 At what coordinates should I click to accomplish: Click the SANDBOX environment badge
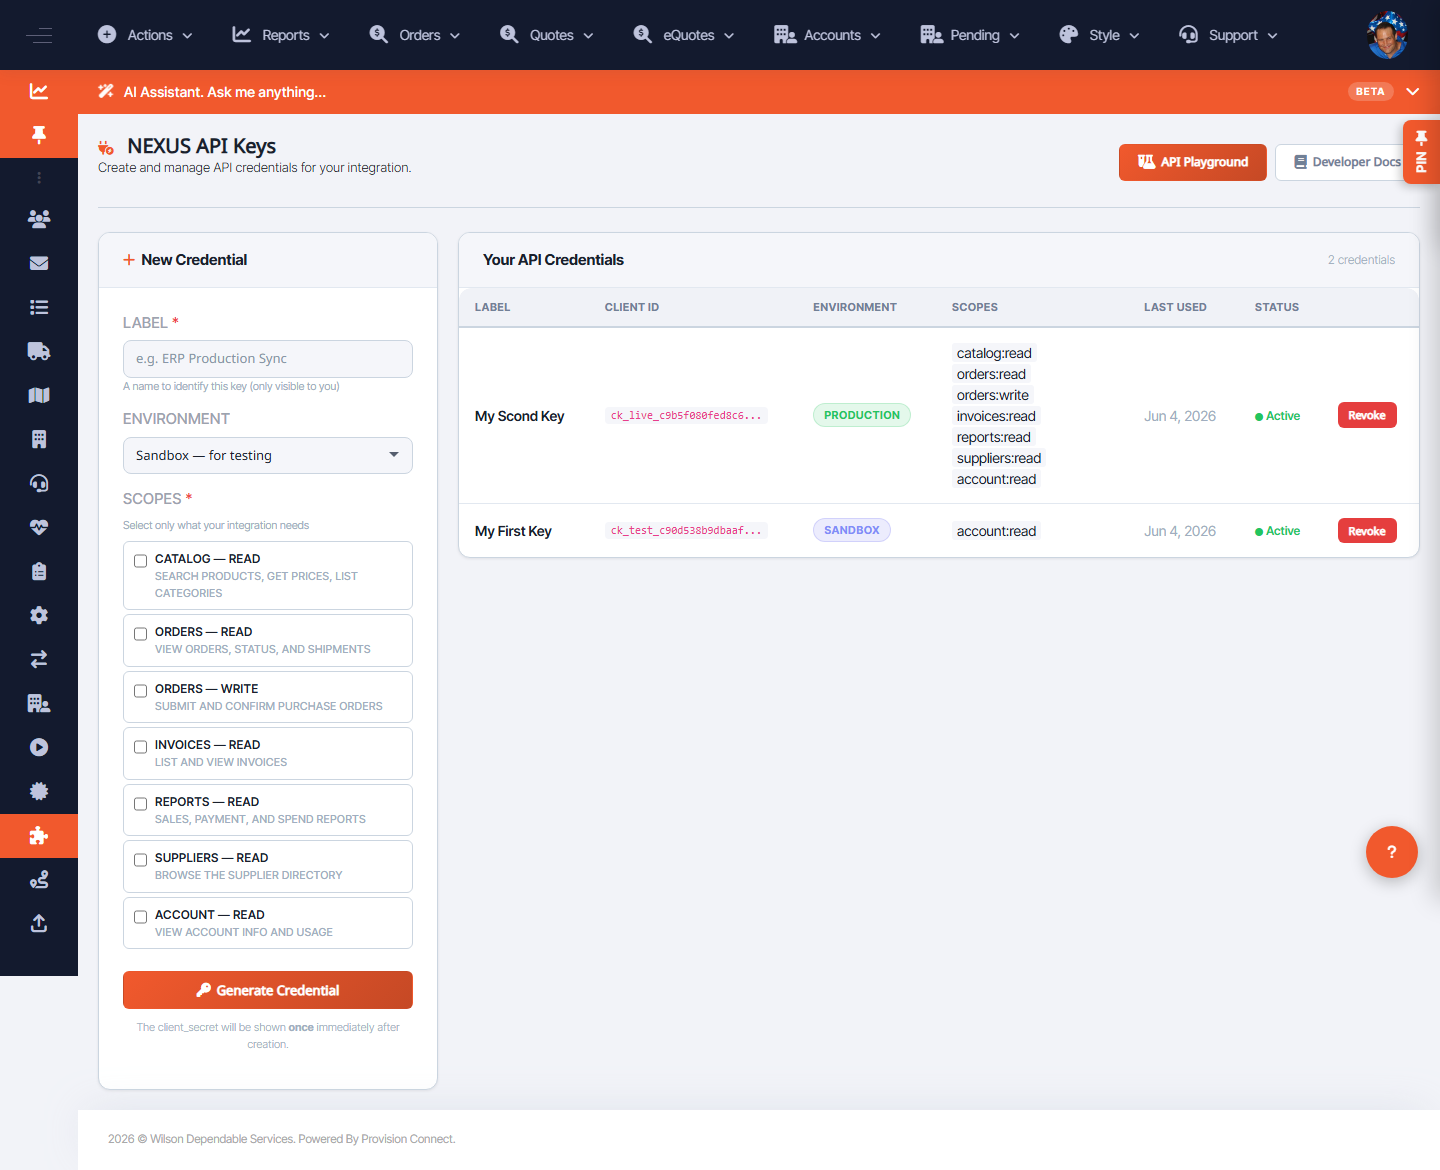(852, 530)
